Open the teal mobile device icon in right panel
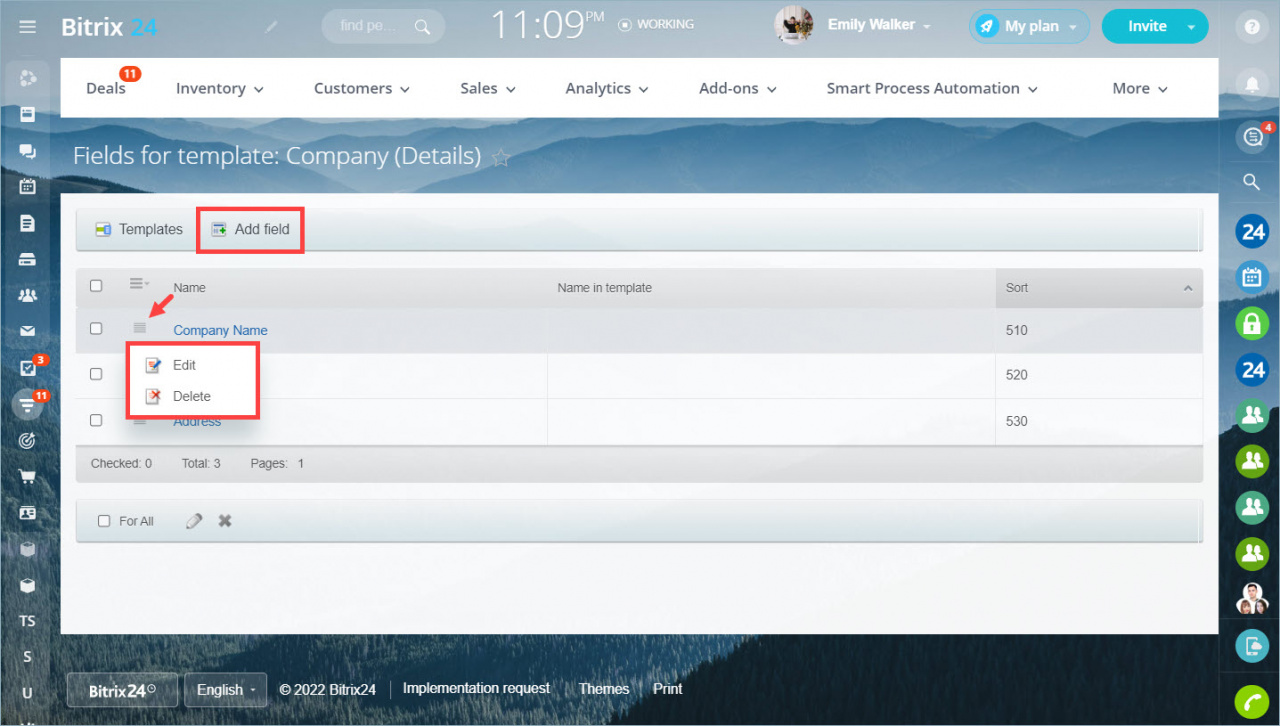The image size is (1280, 726). tap(1251, 645)
